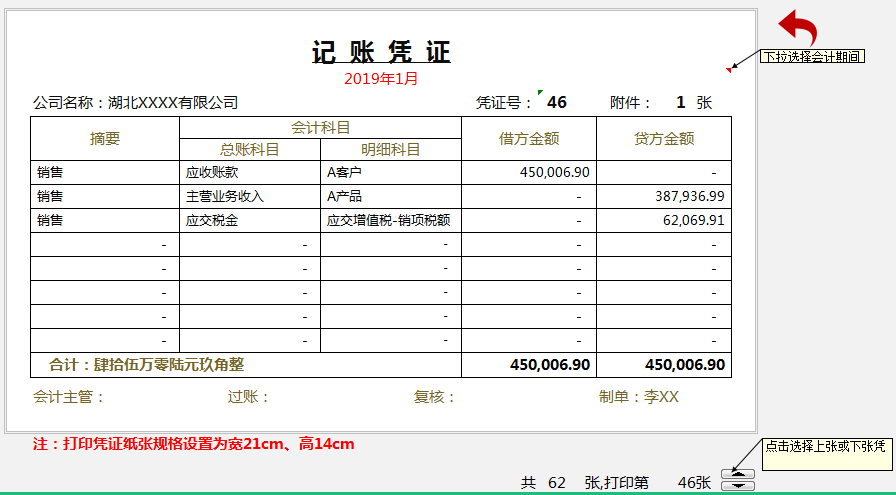Viewport: 896px width, 495px height.
Task: Click the 凭证号 label
Action: [503, 103]
